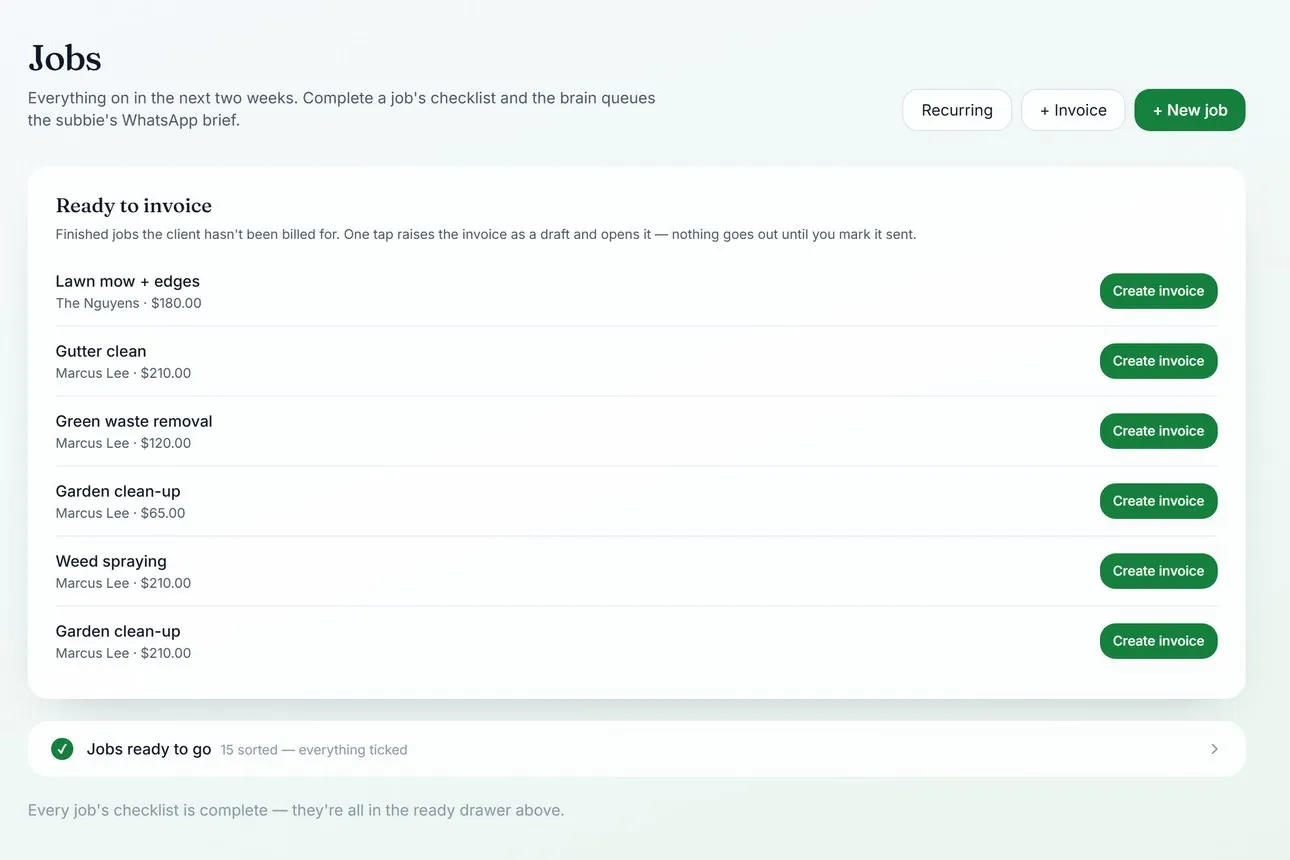
Task: Click the green check icon beside Jobs ready to go
Action: click(62, 749)
